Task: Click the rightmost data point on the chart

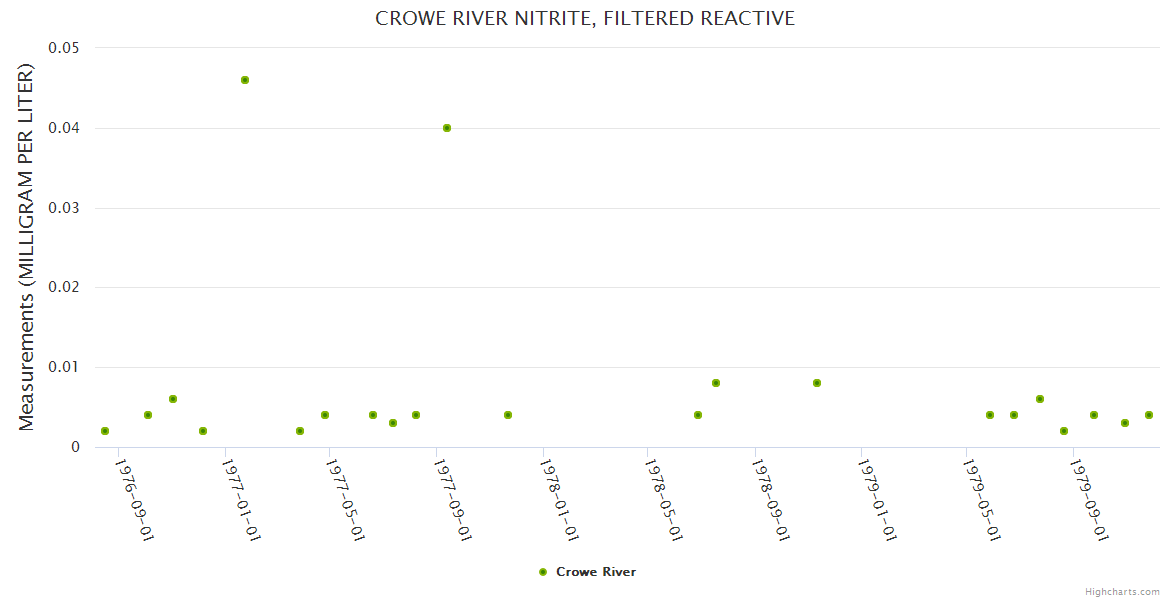Action: click(1149, 415)
